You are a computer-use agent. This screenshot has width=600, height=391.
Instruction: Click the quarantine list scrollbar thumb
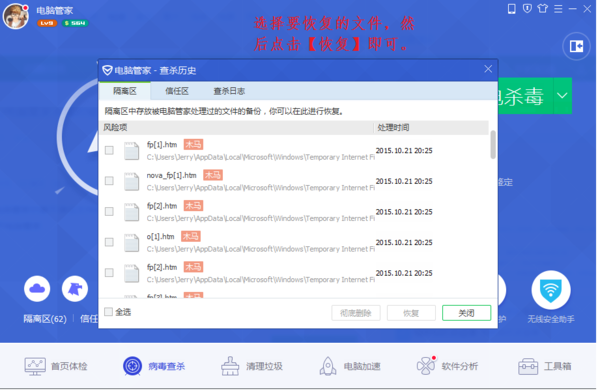tap(493, 144)
